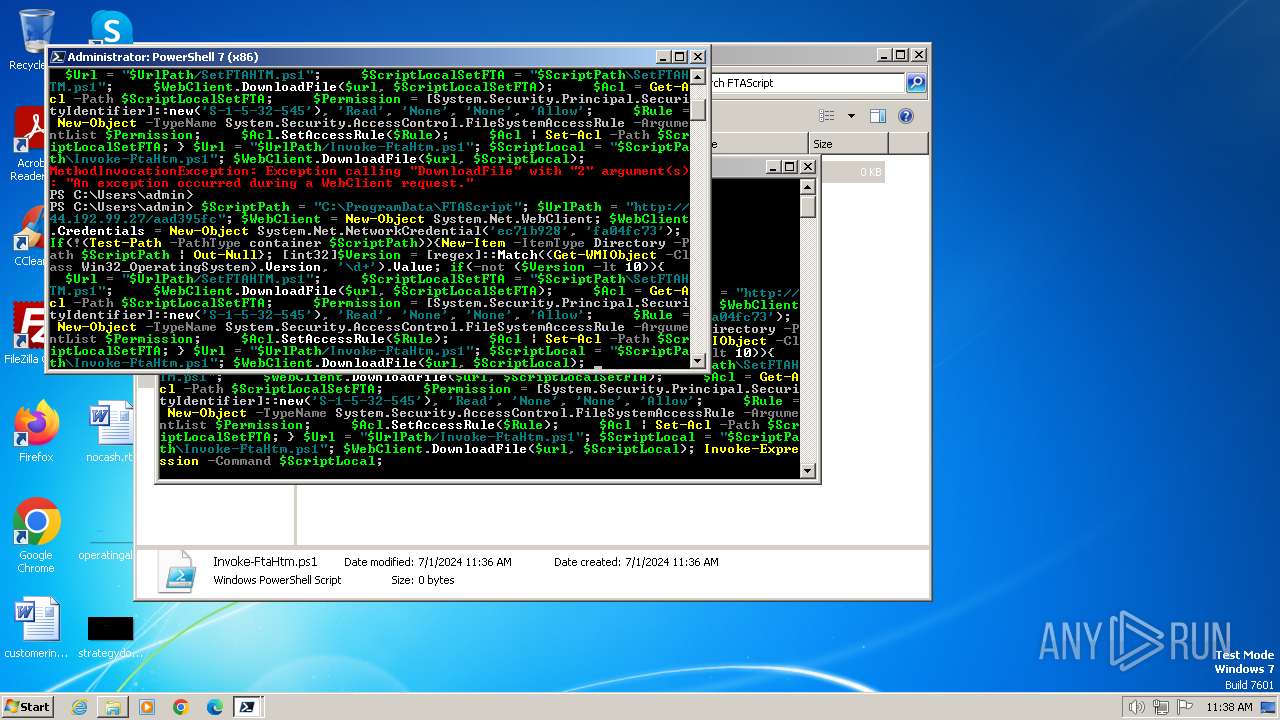Click the network status tray icon
The width and height of the screenshot is (1280, 720).
point(1160,707)
